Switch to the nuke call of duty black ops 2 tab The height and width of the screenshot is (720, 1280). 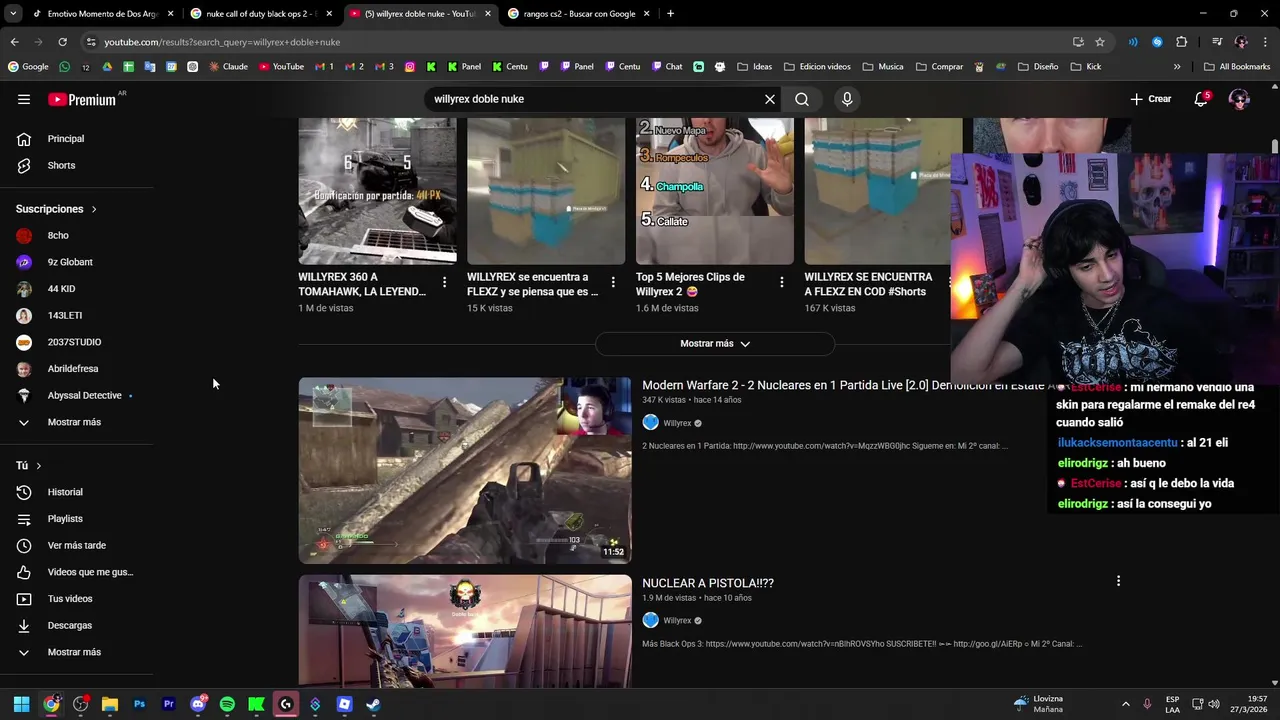(x=260, y=14)
